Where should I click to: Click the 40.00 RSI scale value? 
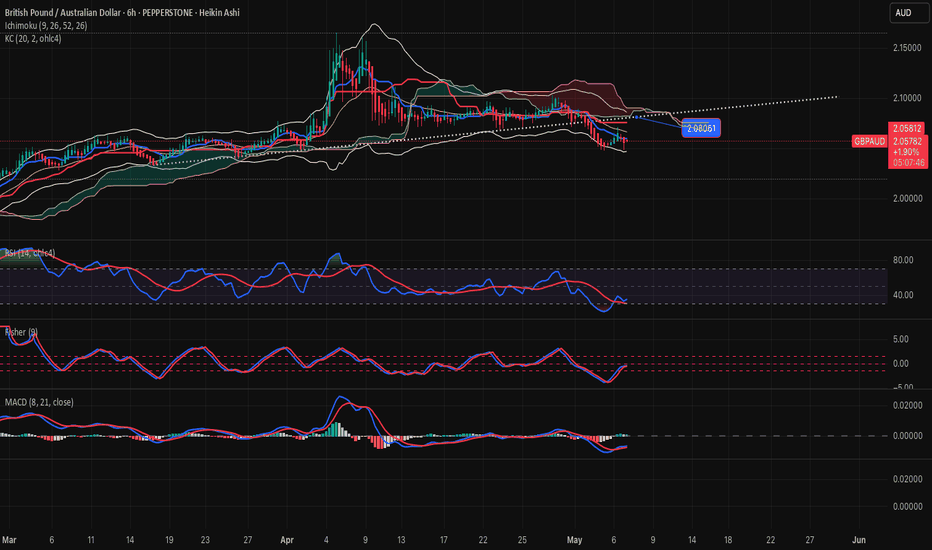point(903,295)
